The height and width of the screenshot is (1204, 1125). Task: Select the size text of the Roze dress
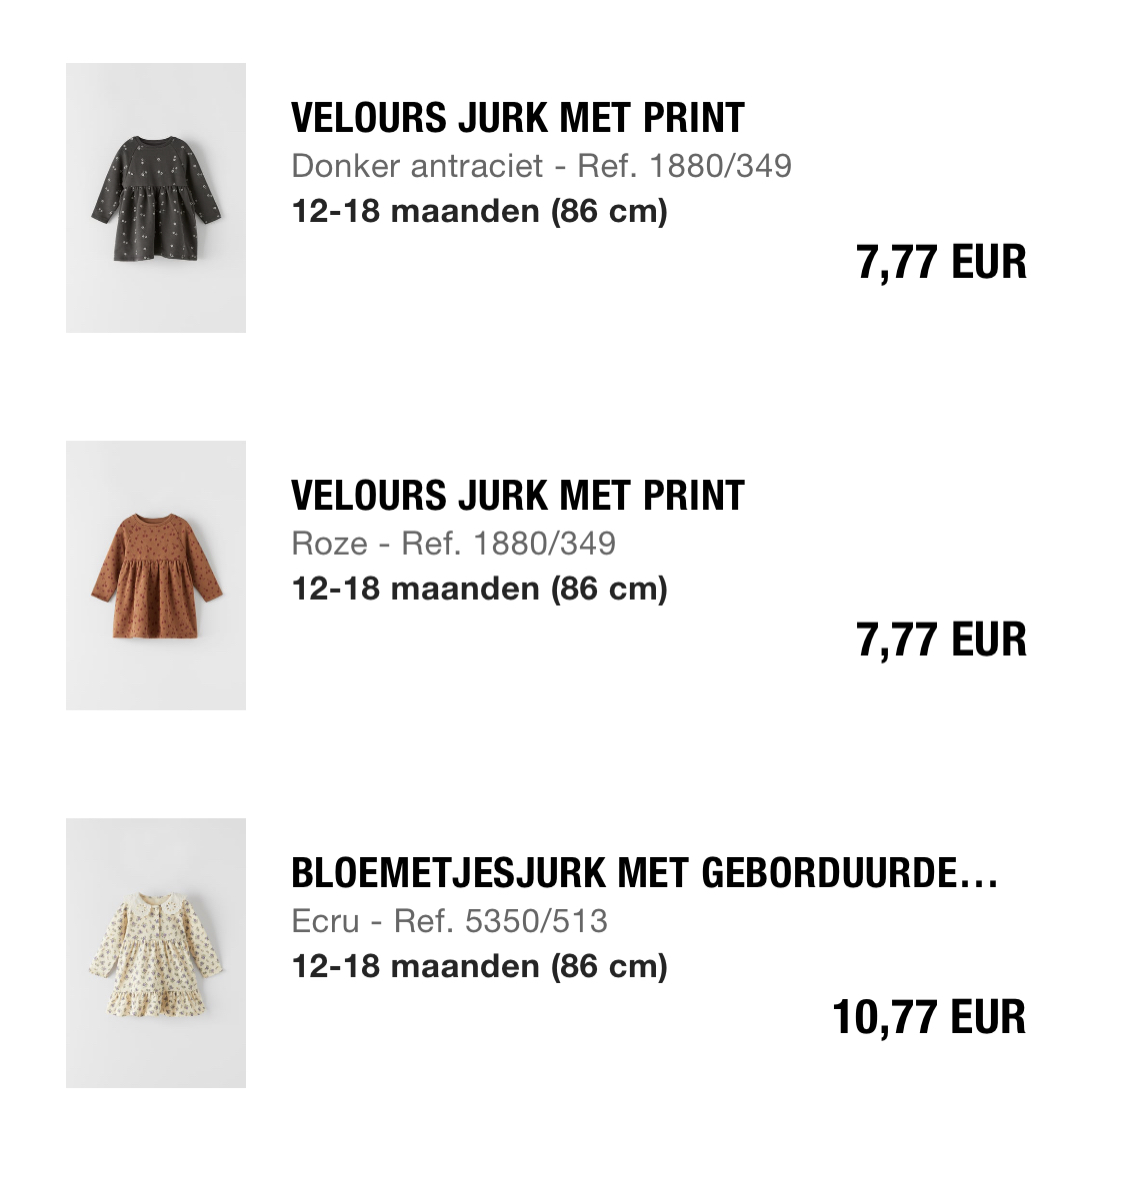479,588
